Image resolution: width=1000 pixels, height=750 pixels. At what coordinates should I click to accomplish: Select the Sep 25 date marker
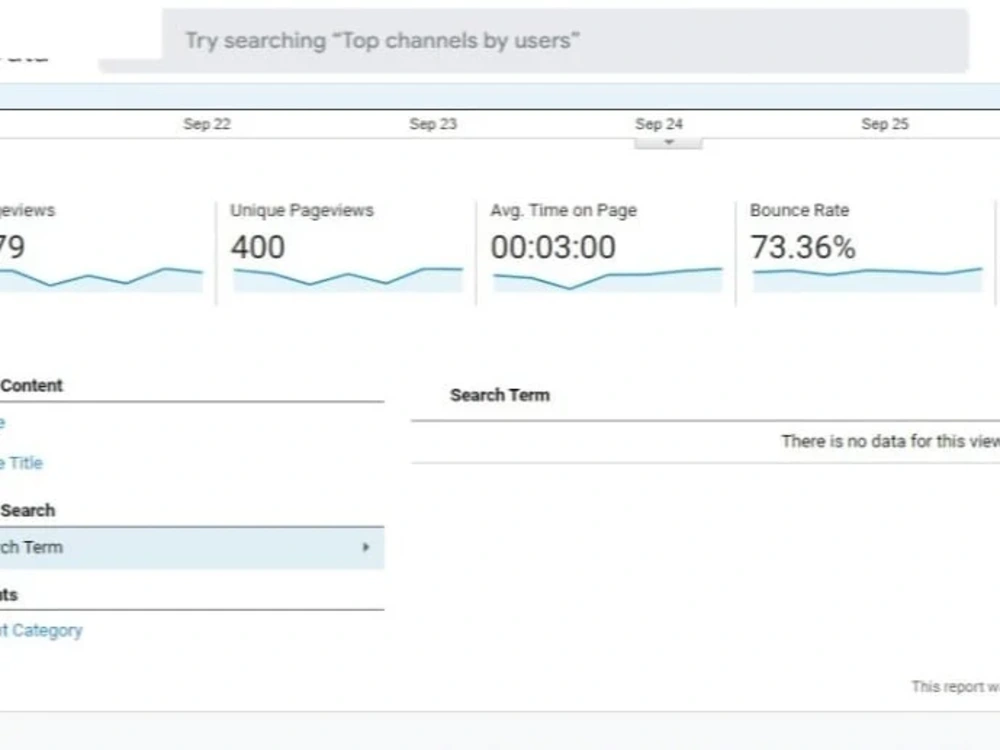885,124
